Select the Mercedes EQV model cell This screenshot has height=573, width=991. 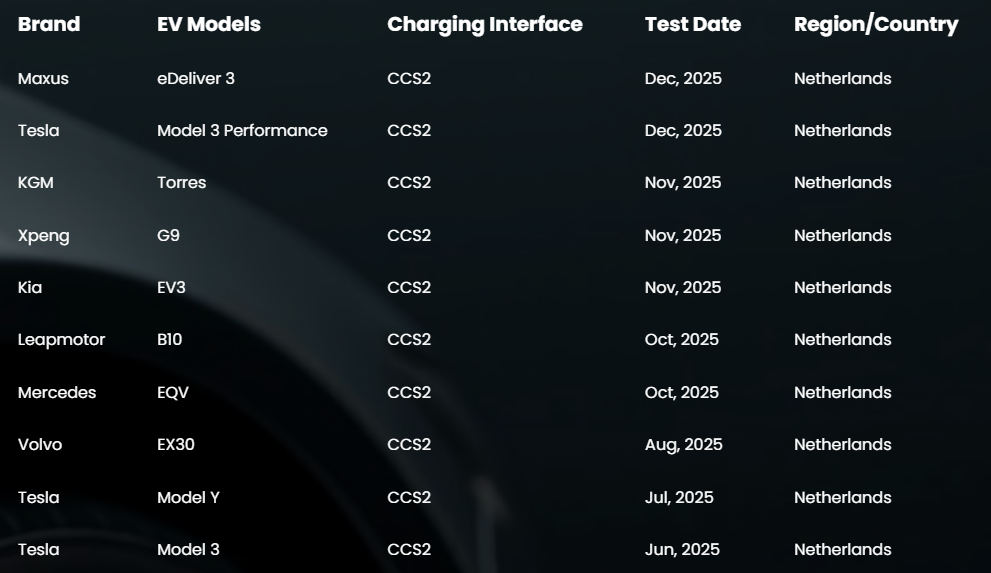point(173,393)
